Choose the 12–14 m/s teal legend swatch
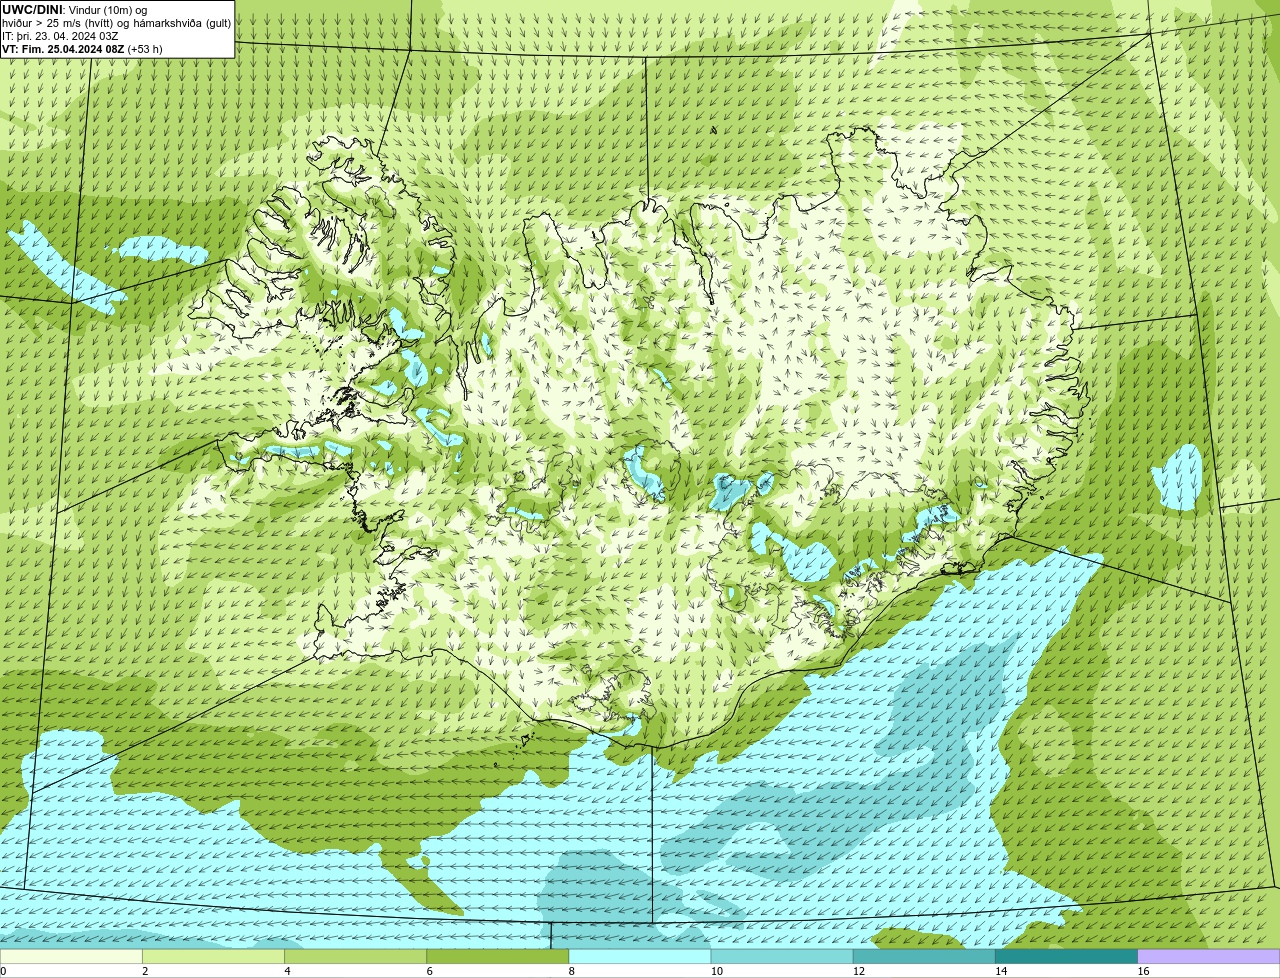Screen dimensions: 1280x978 pyautogui.click(x=924, y=956)
